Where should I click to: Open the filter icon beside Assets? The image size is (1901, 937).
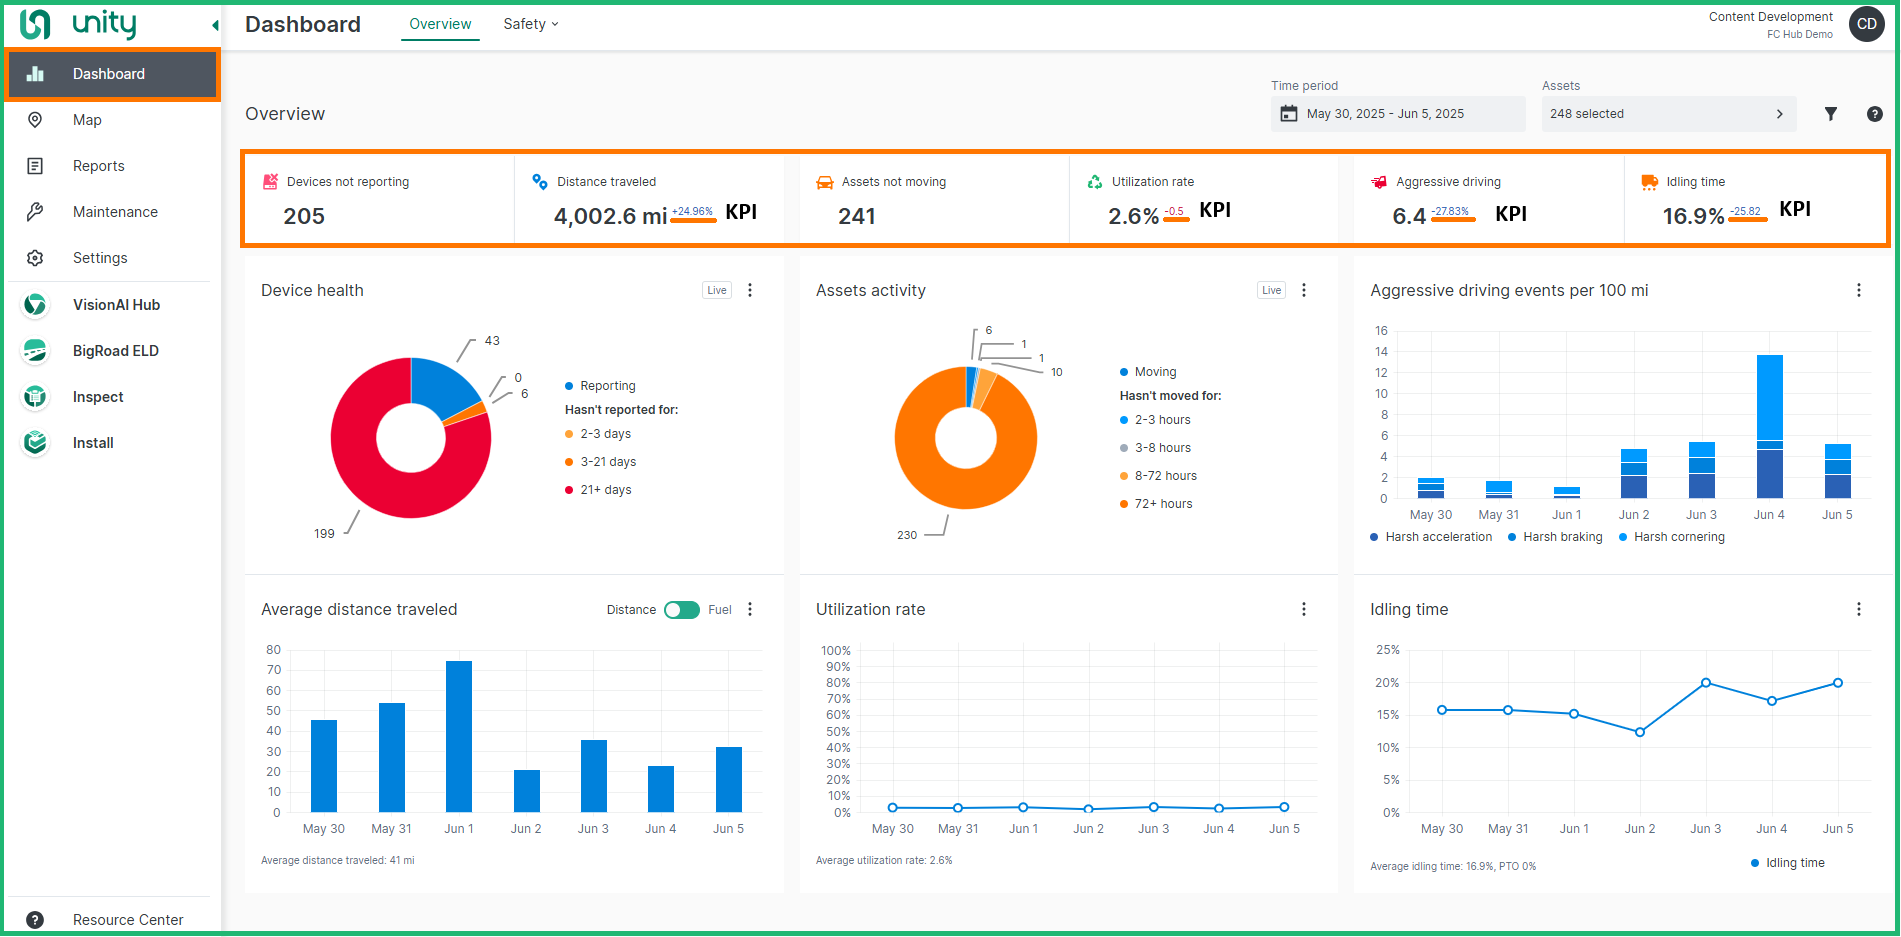coord(1831,113)
